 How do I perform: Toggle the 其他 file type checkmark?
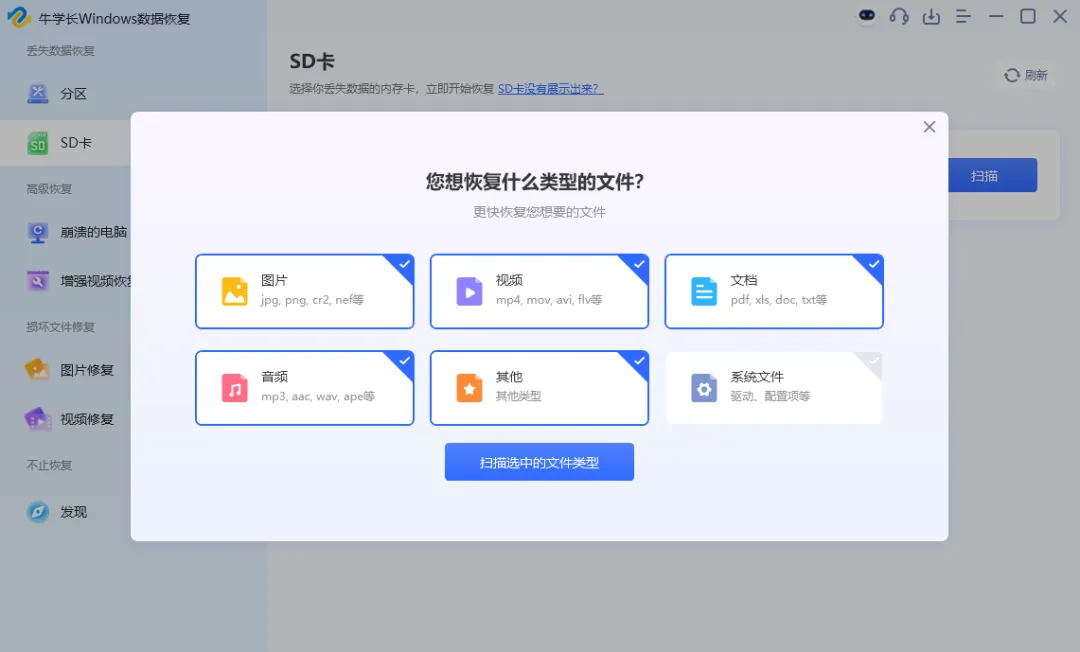(639, 361)
